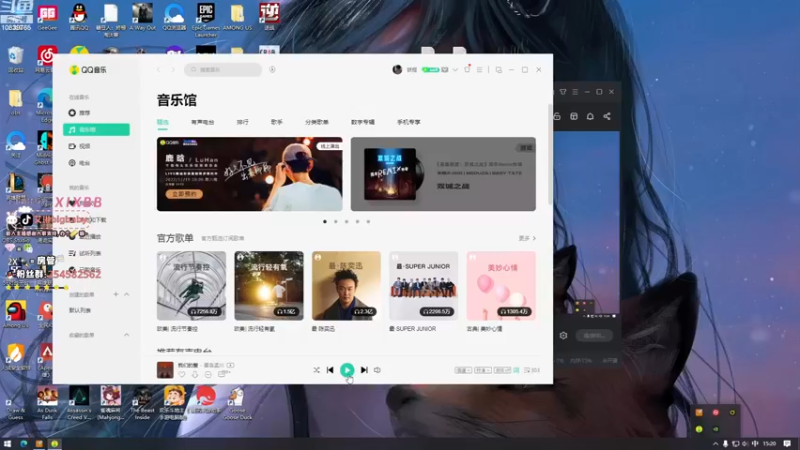
Task: Switch to the 歌手 tab
Action: coord(277,122)
